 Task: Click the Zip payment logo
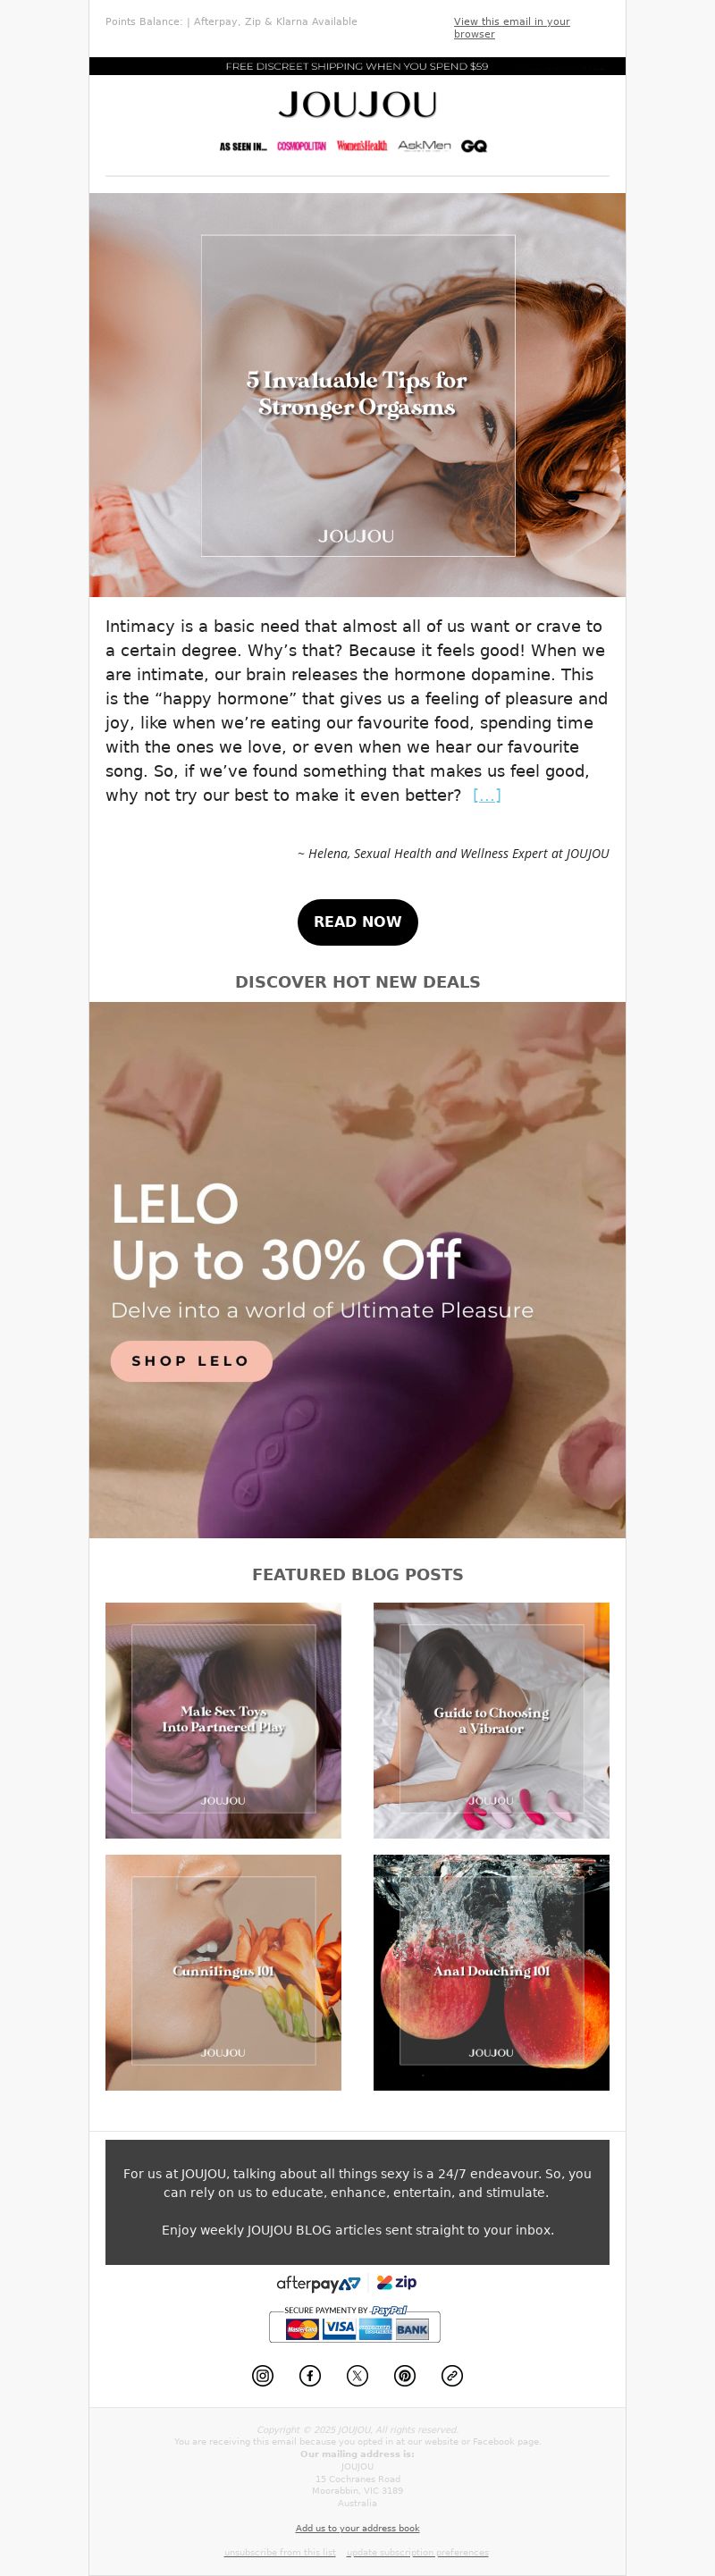click(x=397, y=2282)
